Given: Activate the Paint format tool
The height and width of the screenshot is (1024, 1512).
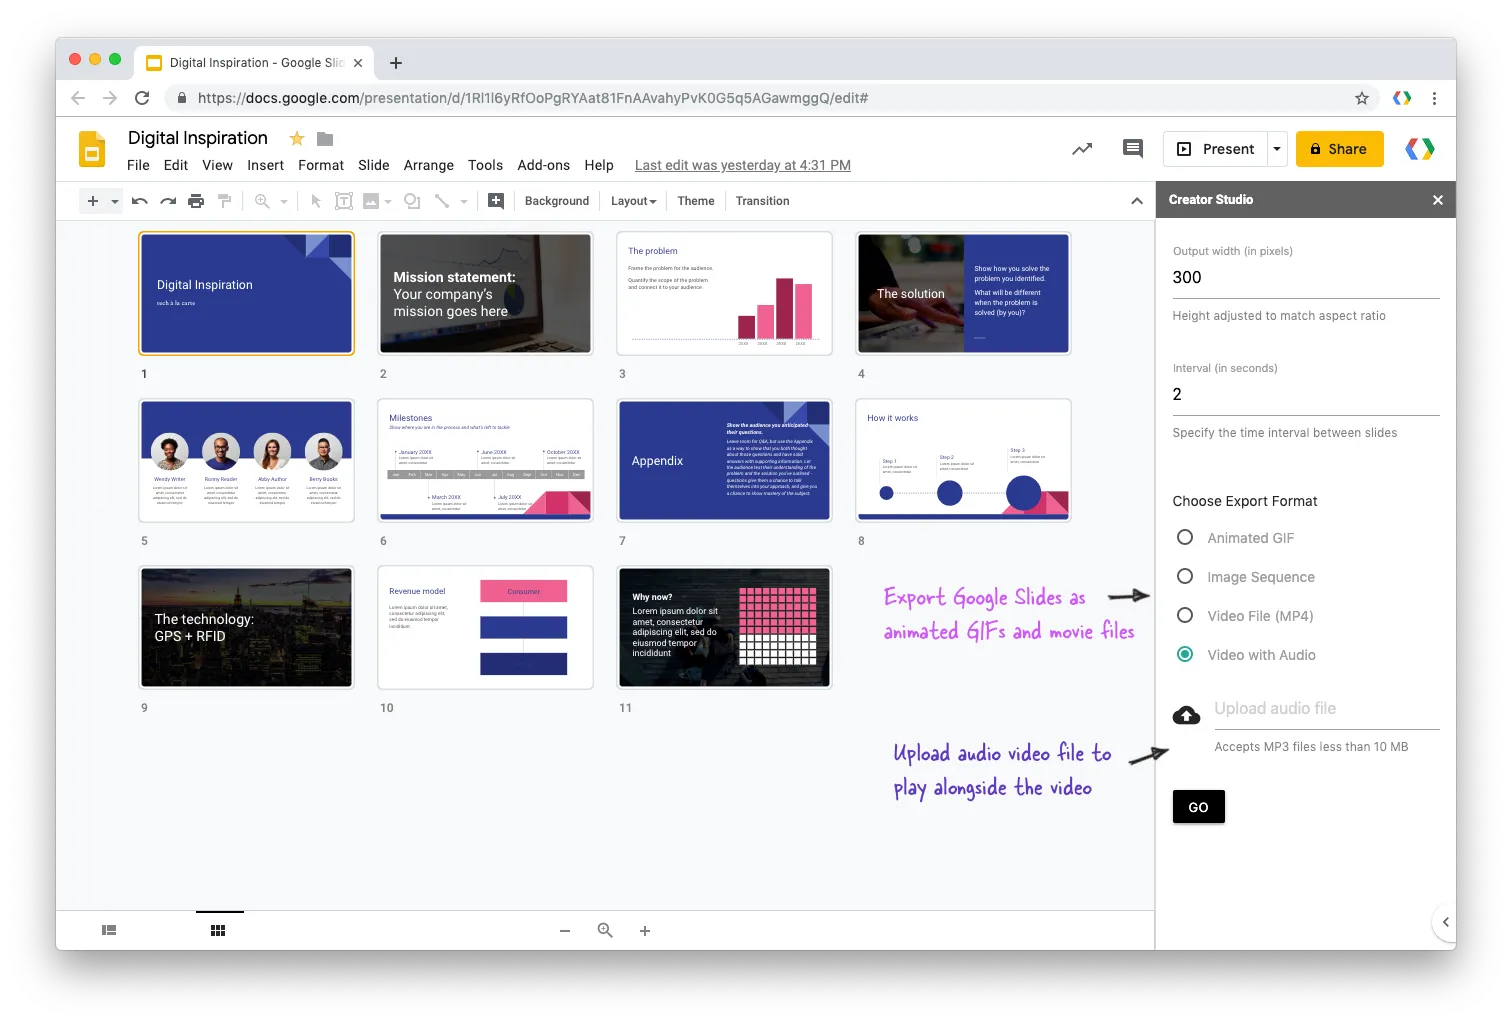Looking at the screenshot, I should (225, 200).
